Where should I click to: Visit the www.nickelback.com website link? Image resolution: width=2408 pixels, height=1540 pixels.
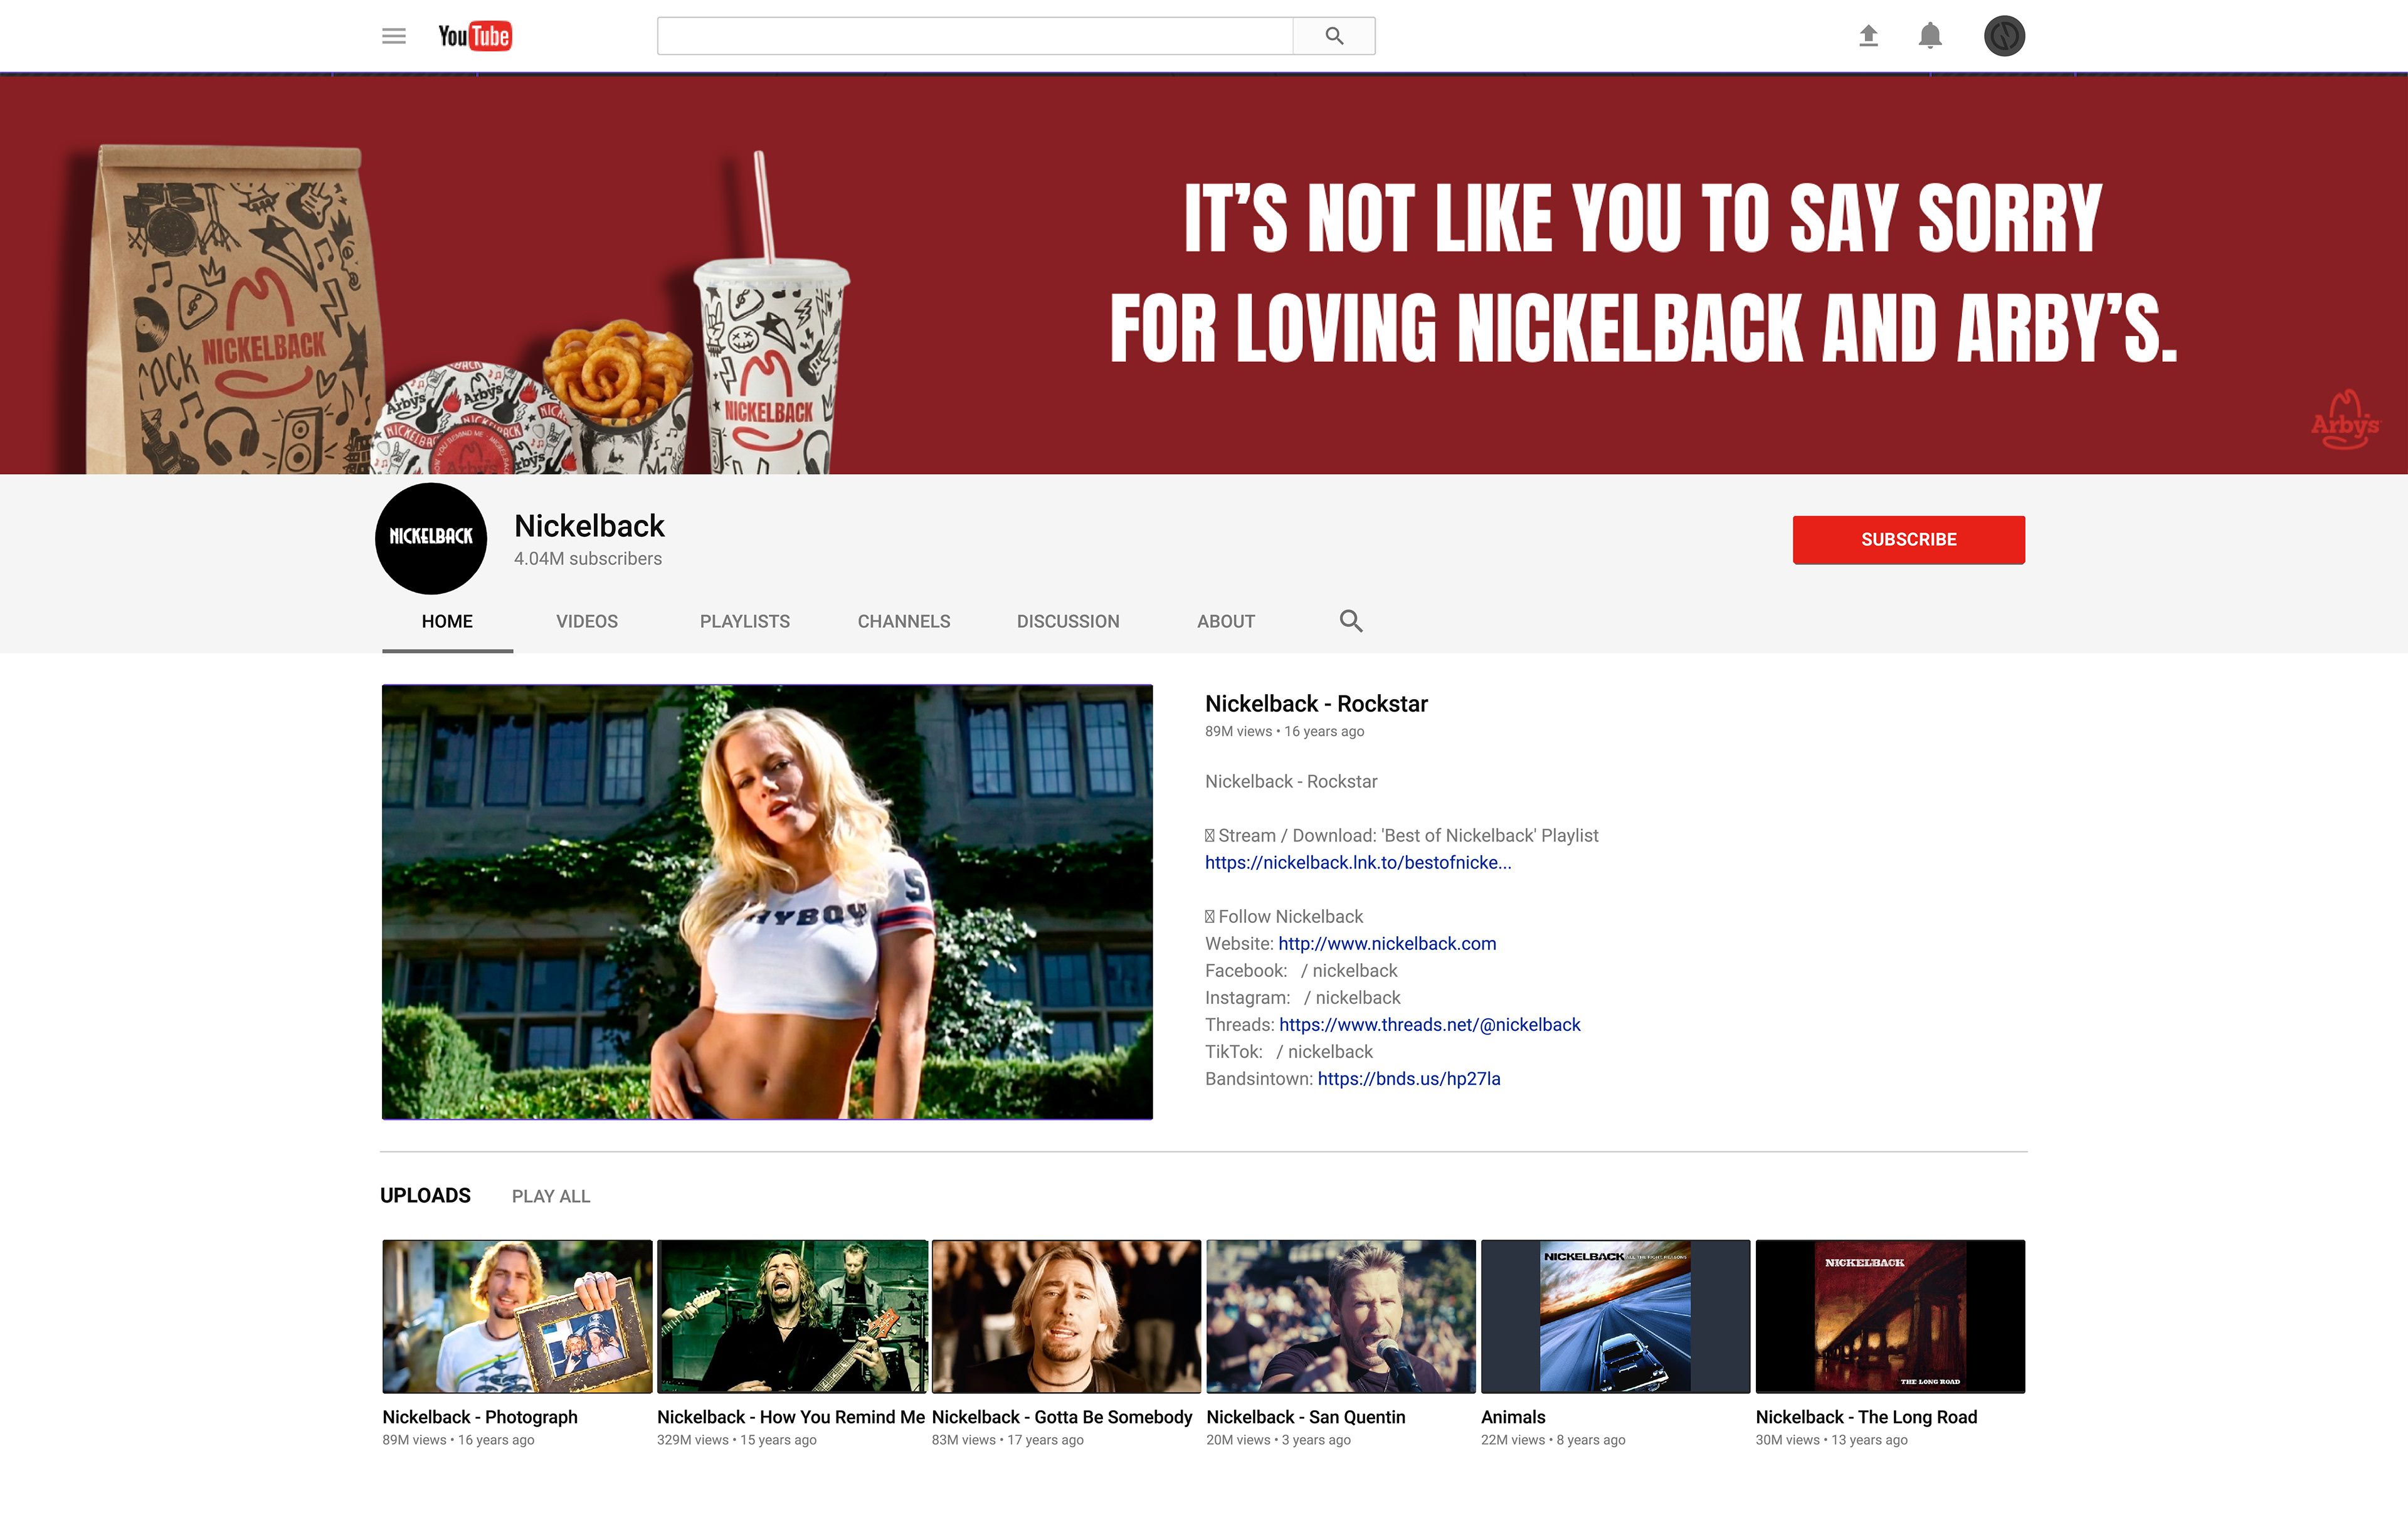coord(1387,943)
